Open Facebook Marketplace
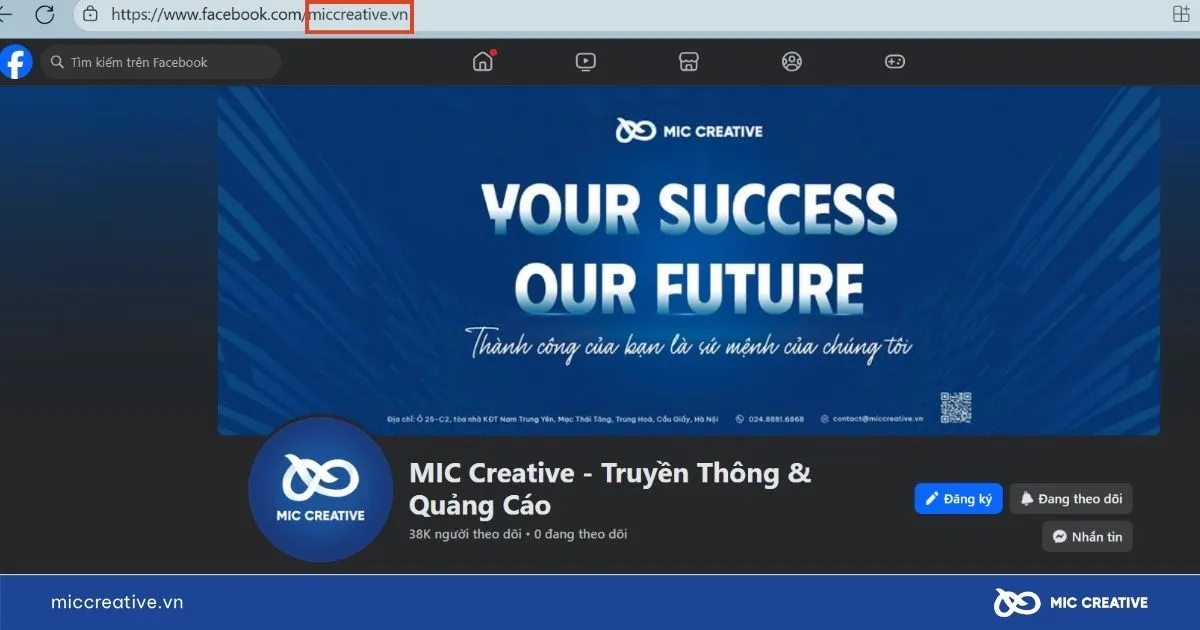Image resolution: width=1200 pixels, height=630 pixels. [x=688, y=61]
